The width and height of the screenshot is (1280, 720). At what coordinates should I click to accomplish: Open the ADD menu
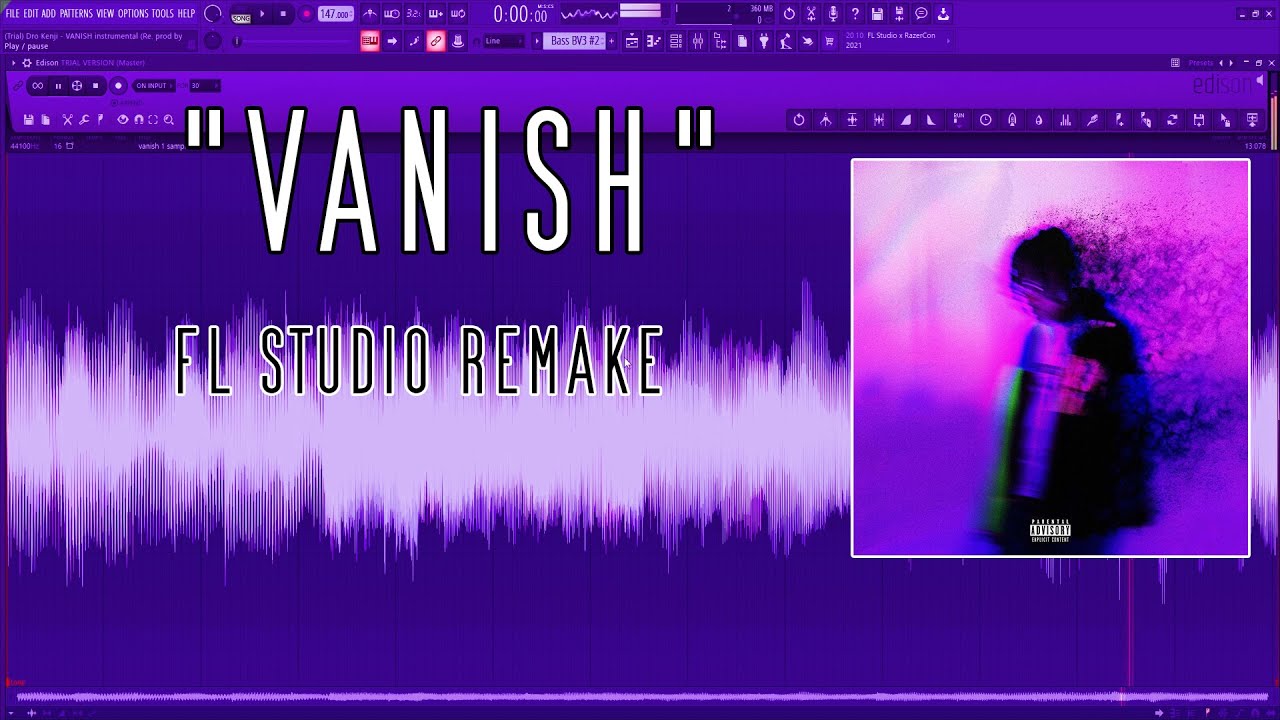tap(49, 14)
